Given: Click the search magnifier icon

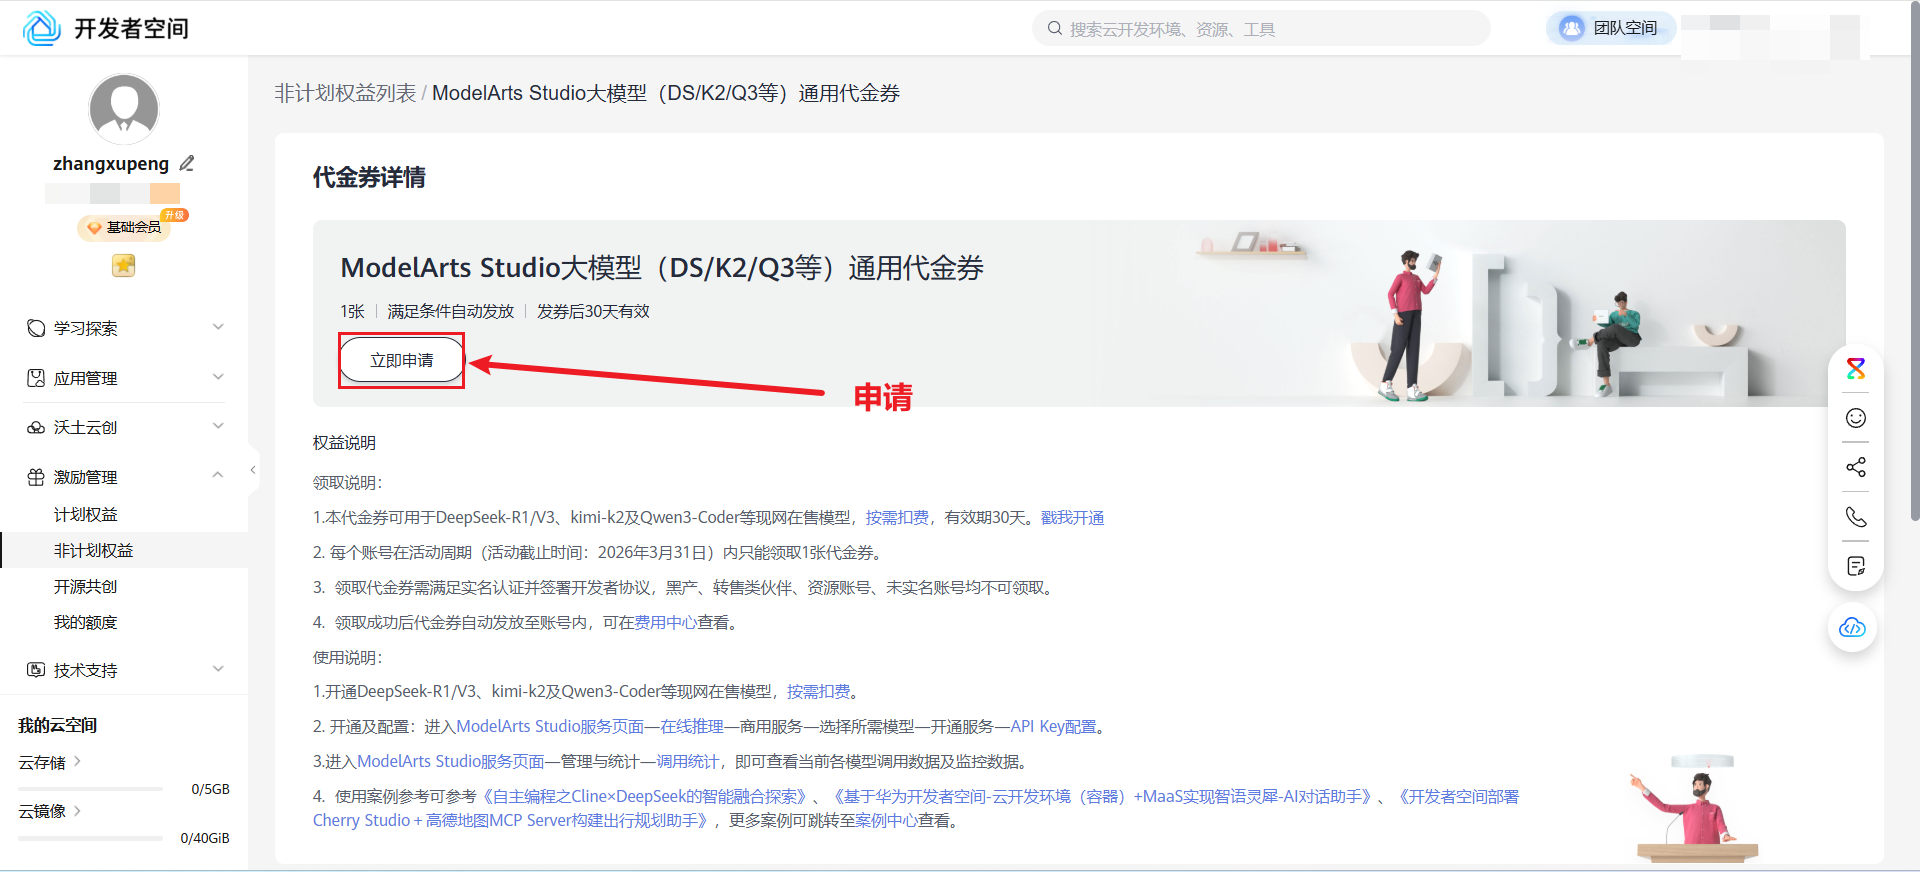Looking at the screenshot, I should [1054, 28].
